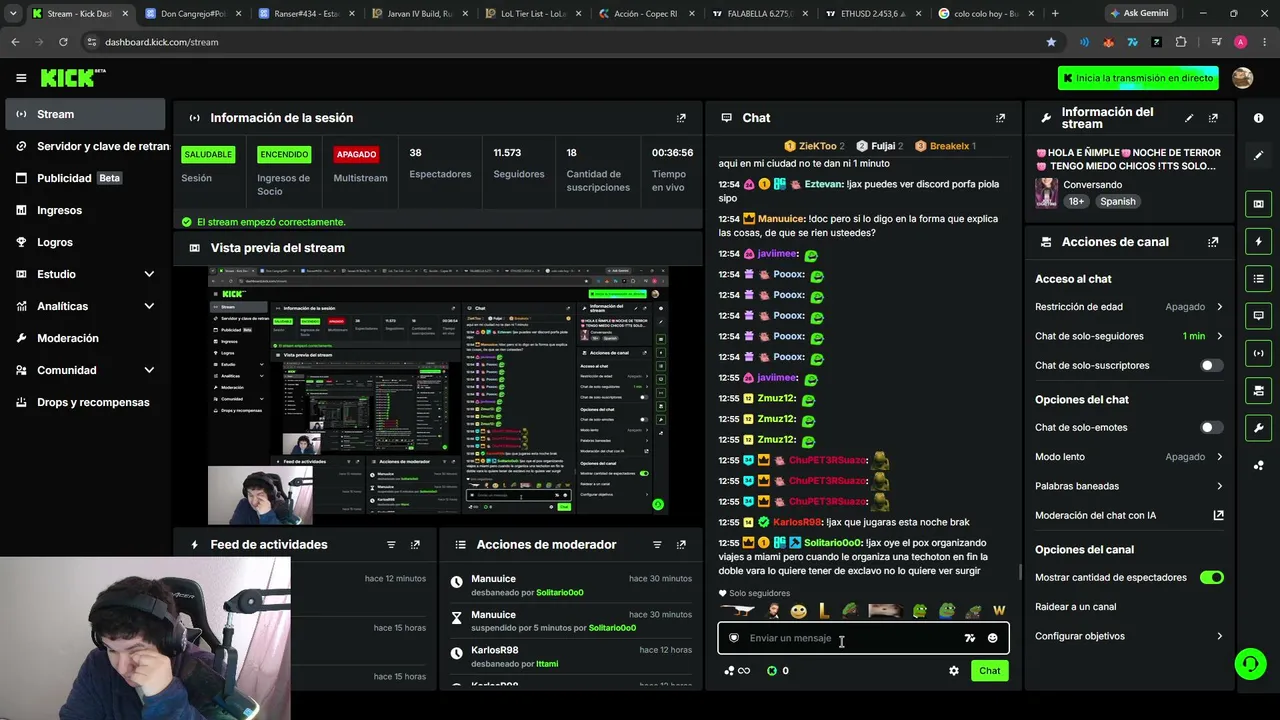Open Palabras baneadas settings
The height and width of the screenshot is (720, 1280).
coord(1129,486)
